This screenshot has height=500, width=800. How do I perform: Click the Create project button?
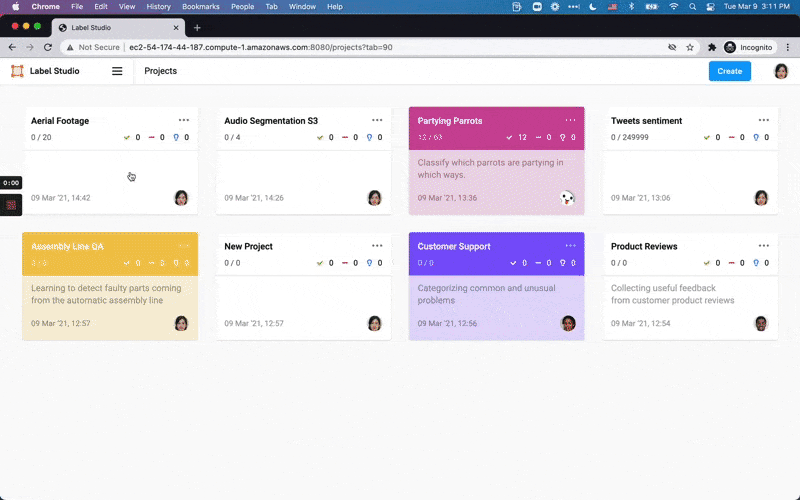pos(729,71)
